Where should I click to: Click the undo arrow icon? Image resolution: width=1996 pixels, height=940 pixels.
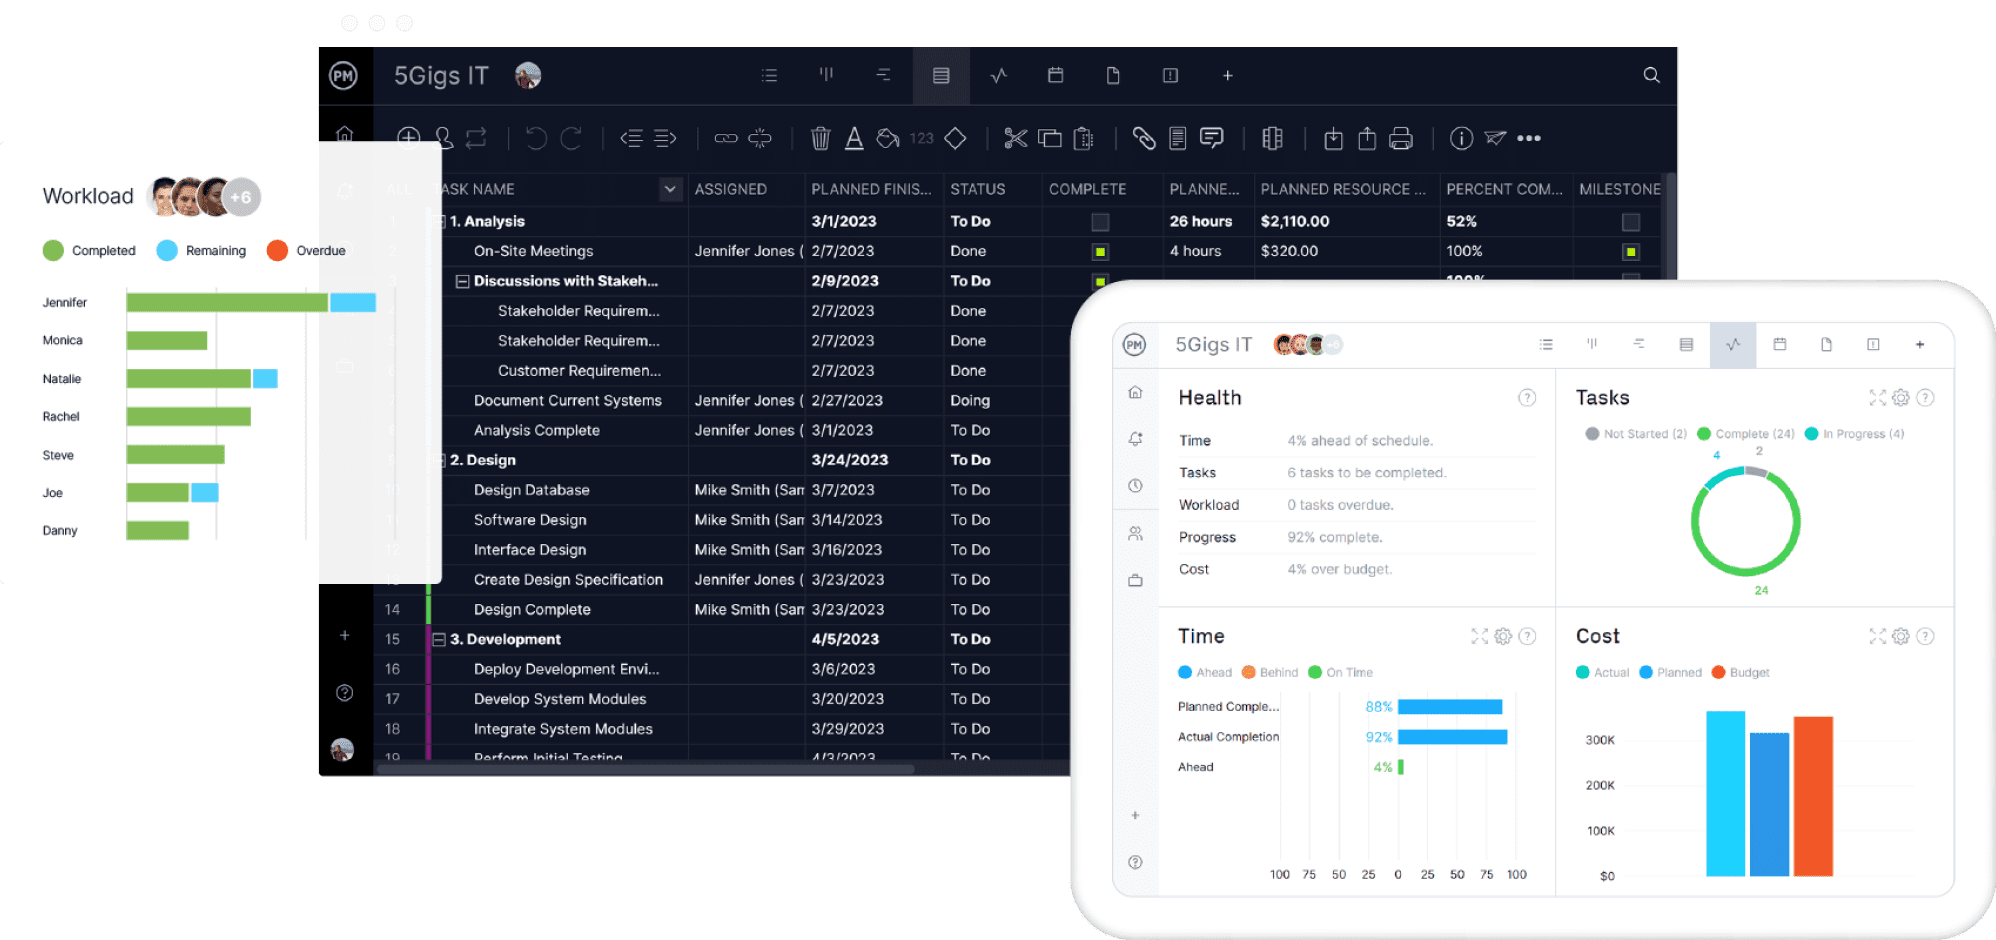pyautogui.click(x=533, y=138)
